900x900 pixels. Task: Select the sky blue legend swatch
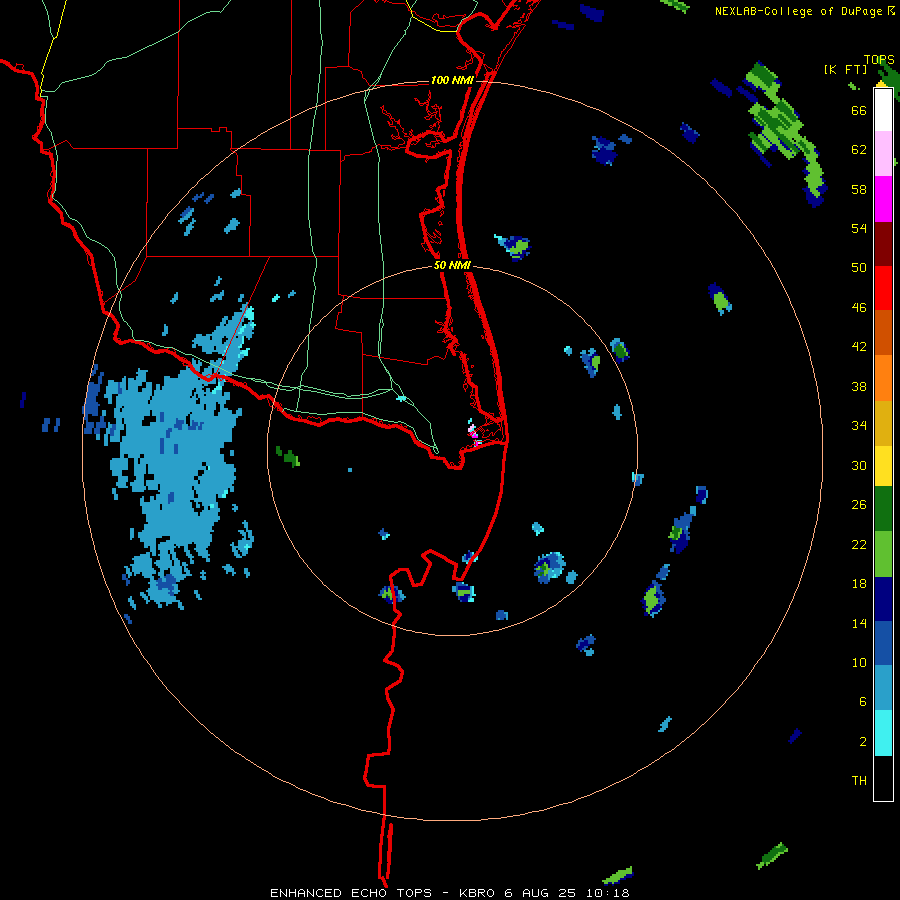pos(883,688)
